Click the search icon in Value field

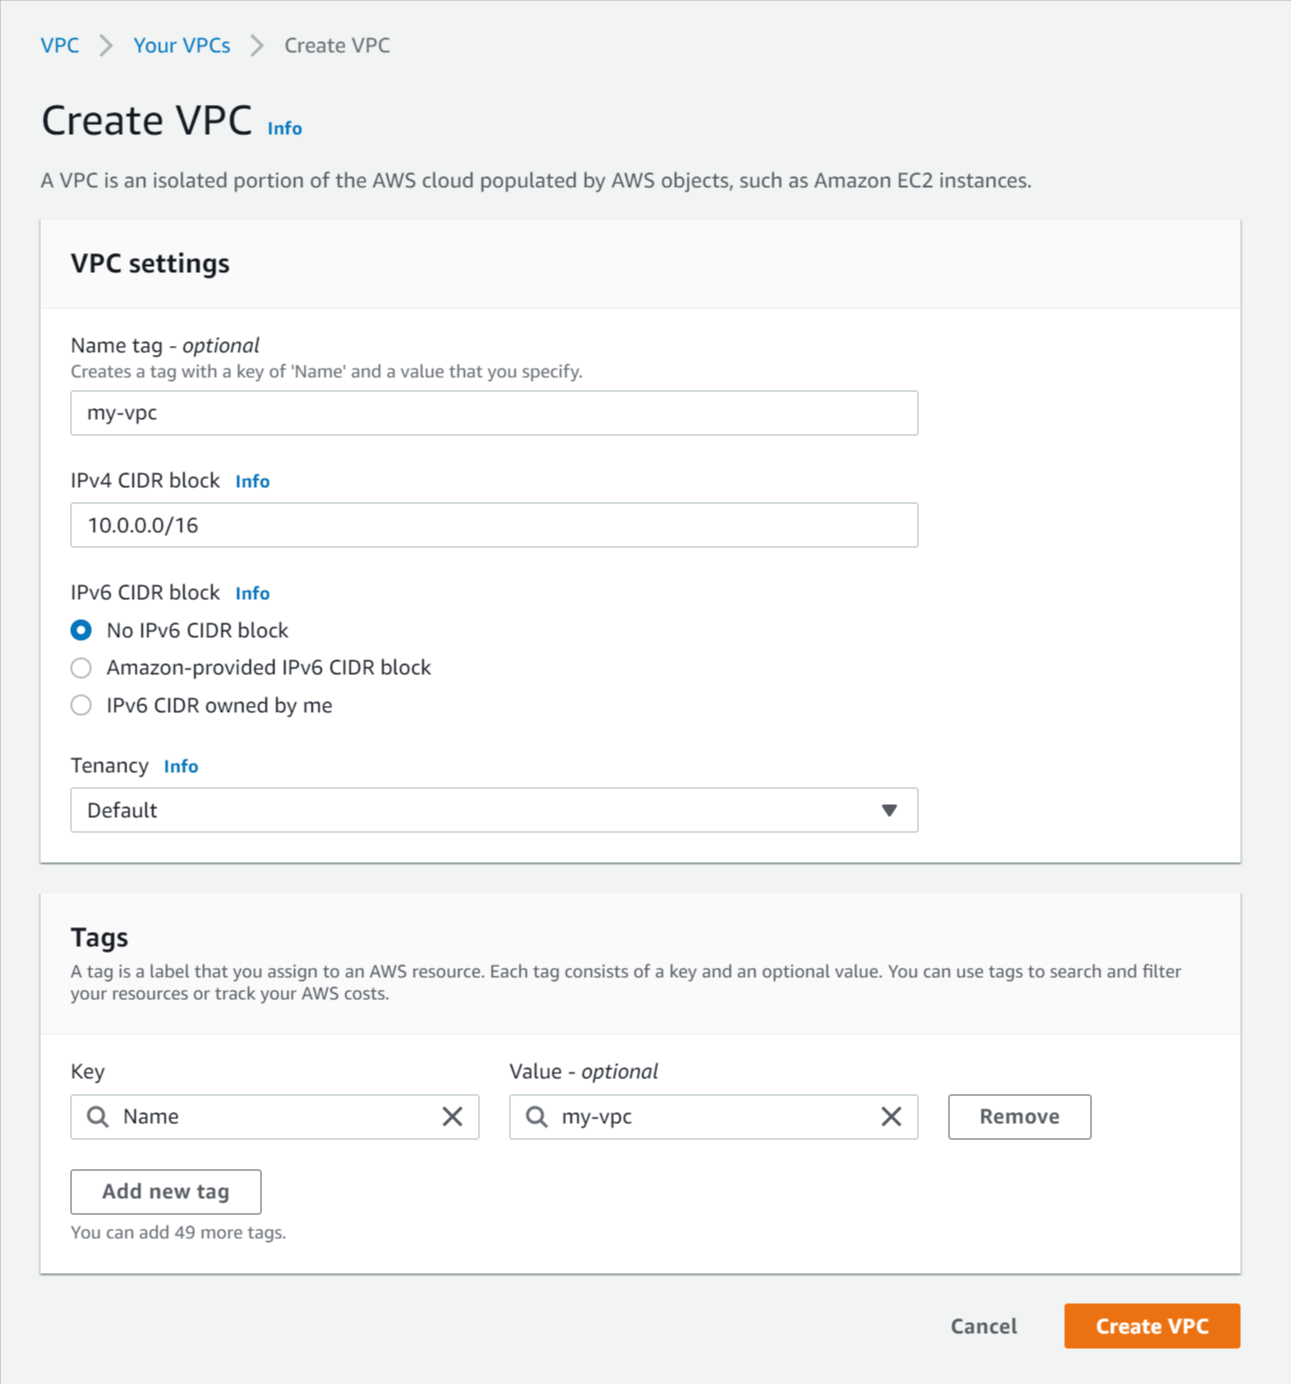coord(537,1116)
